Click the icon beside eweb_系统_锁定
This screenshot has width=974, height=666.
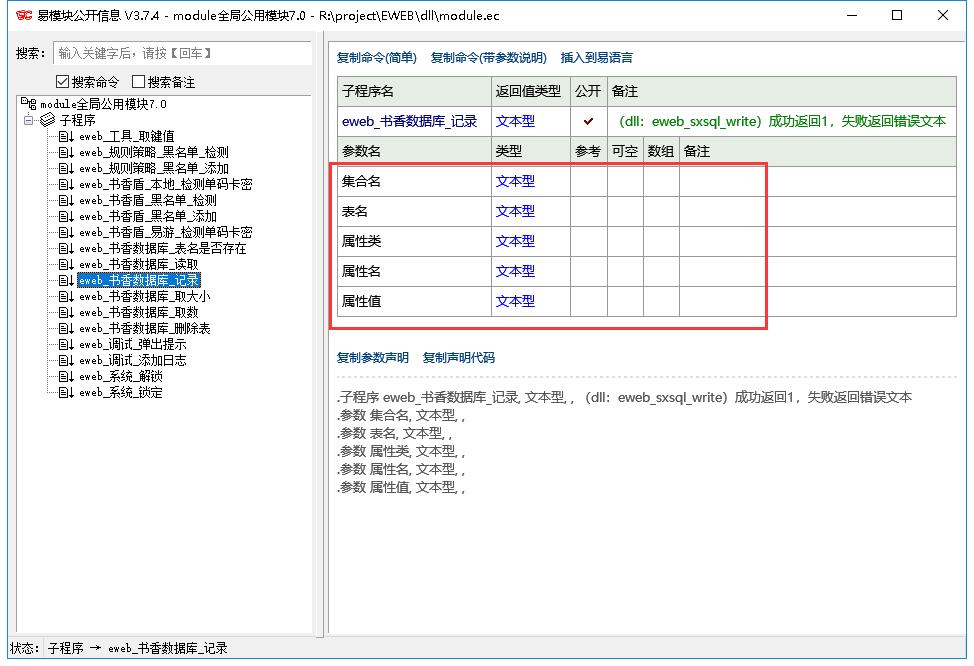[66, 392]
